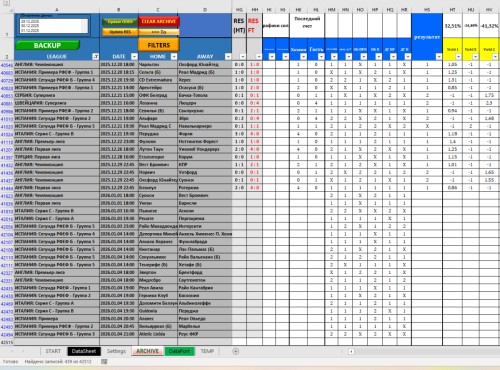Click the league cell in row 40881
Image resolution: width=500 pixels, height=370 pixels.
tap(57, 103)
